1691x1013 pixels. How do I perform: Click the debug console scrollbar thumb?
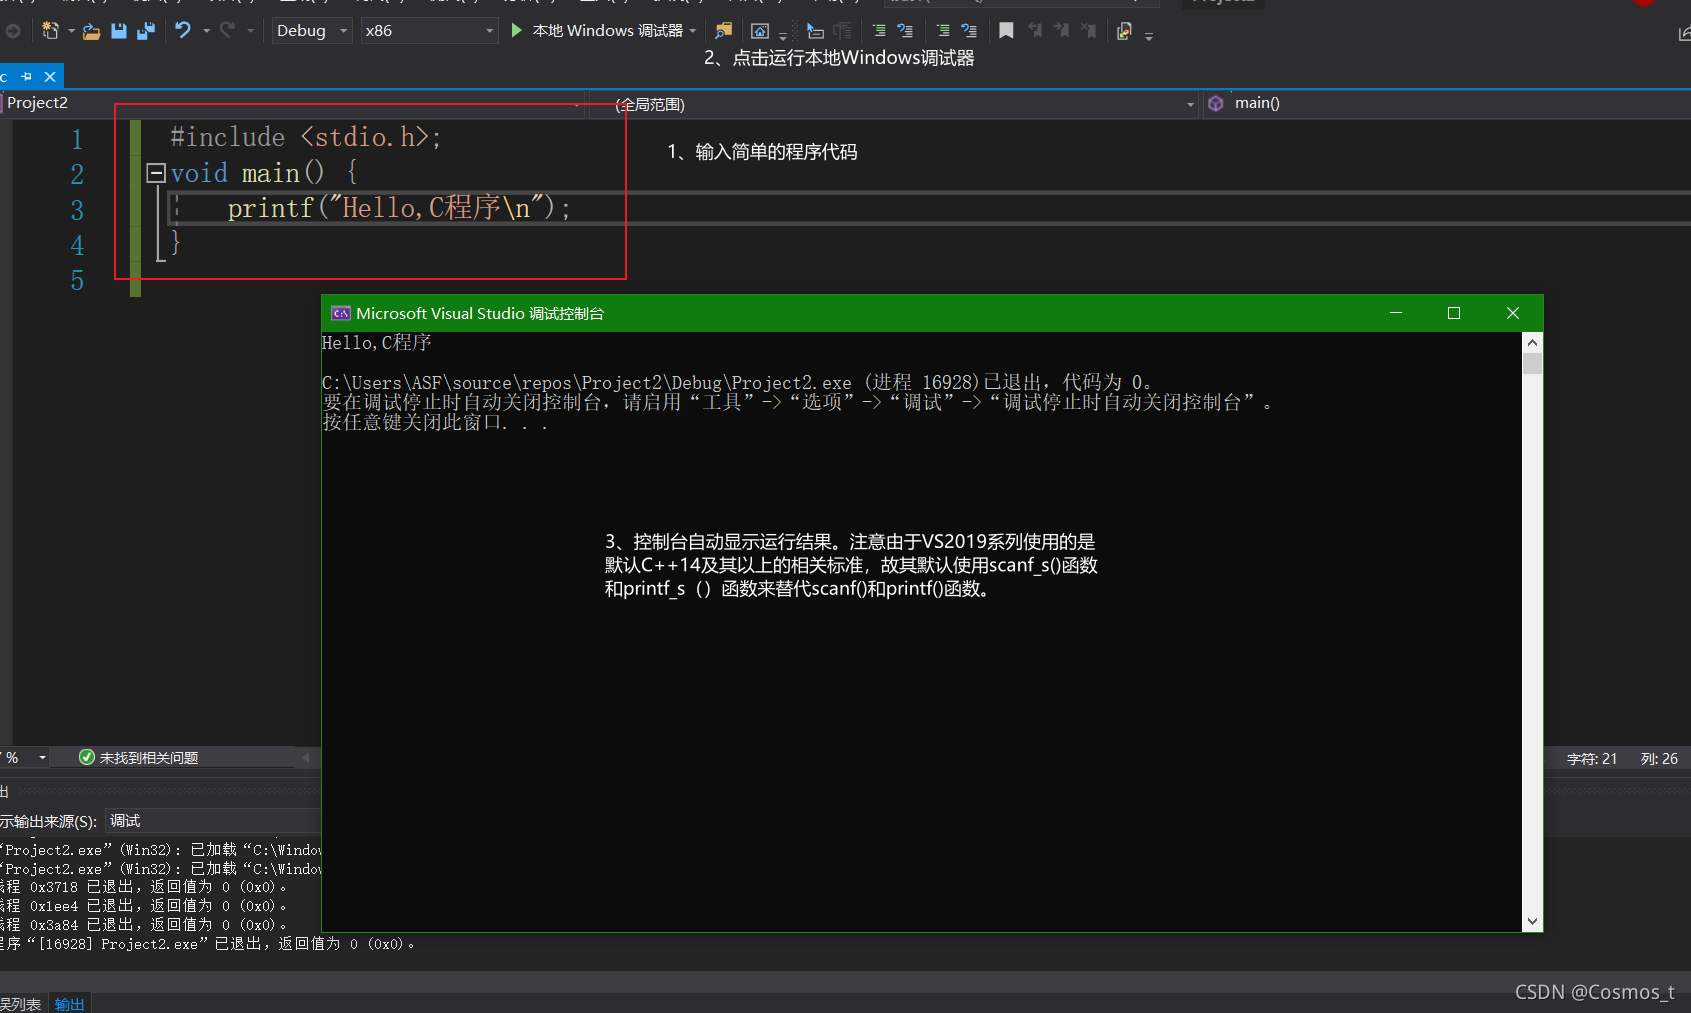[x=1532, y=363]
